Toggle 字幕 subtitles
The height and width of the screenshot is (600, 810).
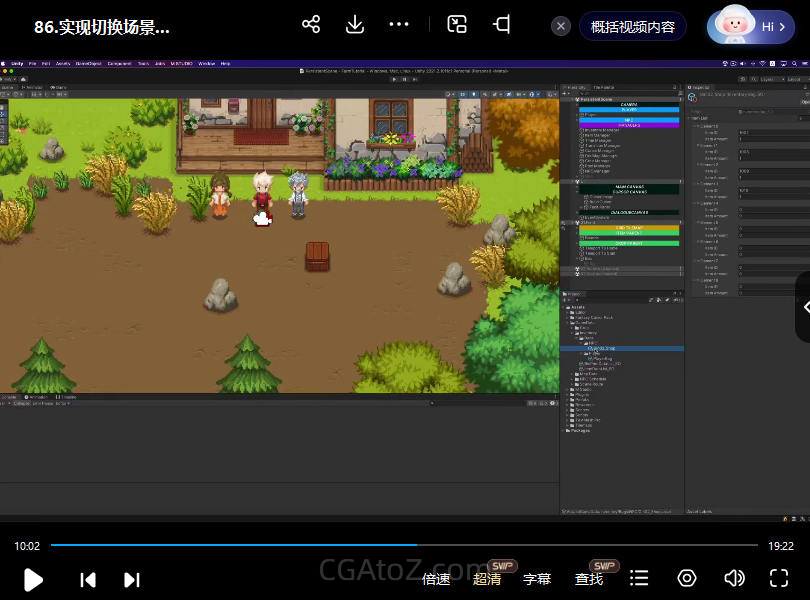(537, 579)
